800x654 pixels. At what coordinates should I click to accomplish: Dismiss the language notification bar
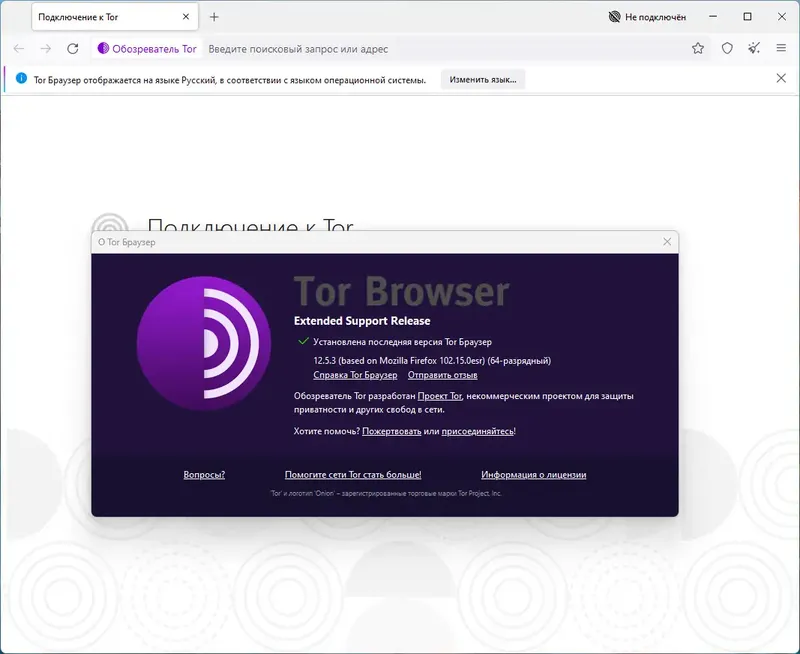pos(781,78)
